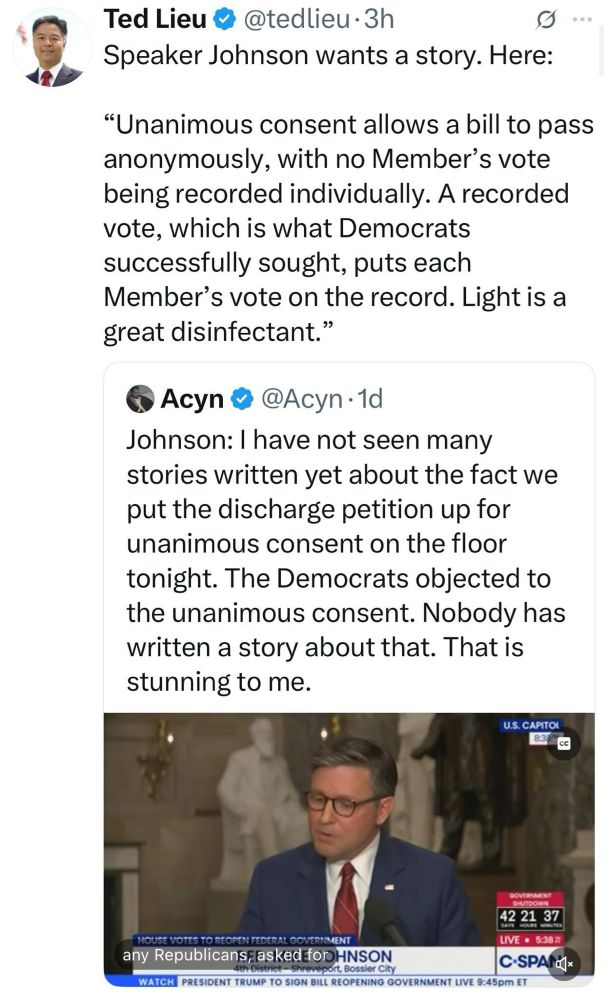
Task: Open Ted Lieu's profile picture
Action: pyautogui.click(x=49, y=49)
